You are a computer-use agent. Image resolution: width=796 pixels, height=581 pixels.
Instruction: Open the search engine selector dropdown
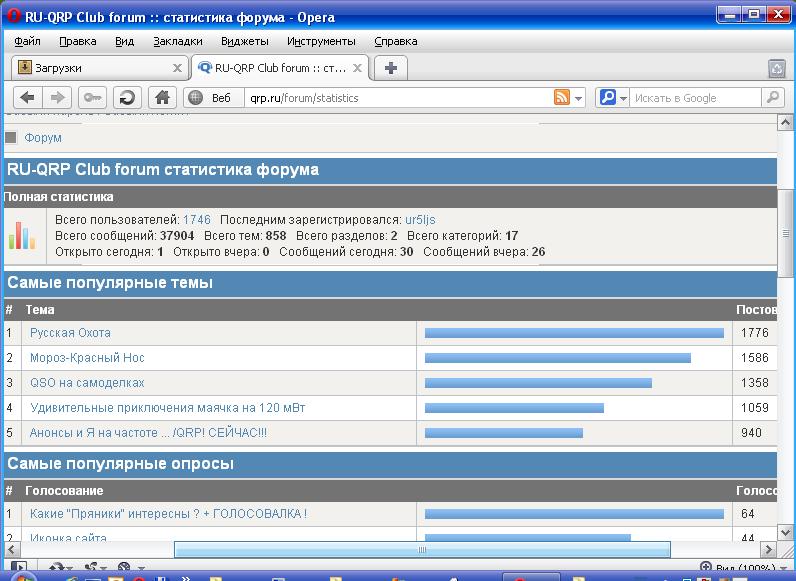(x=613, y=98)
